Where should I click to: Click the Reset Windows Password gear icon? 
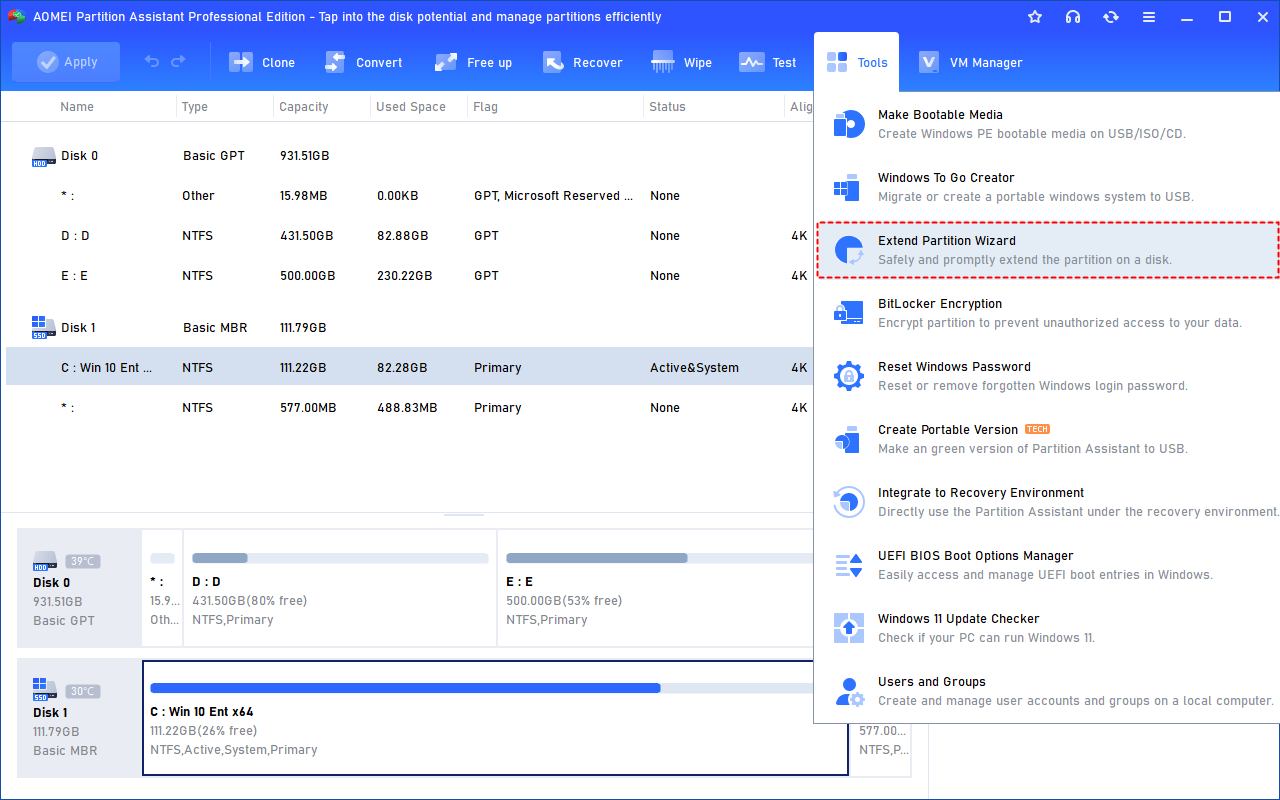click(848, 376)
